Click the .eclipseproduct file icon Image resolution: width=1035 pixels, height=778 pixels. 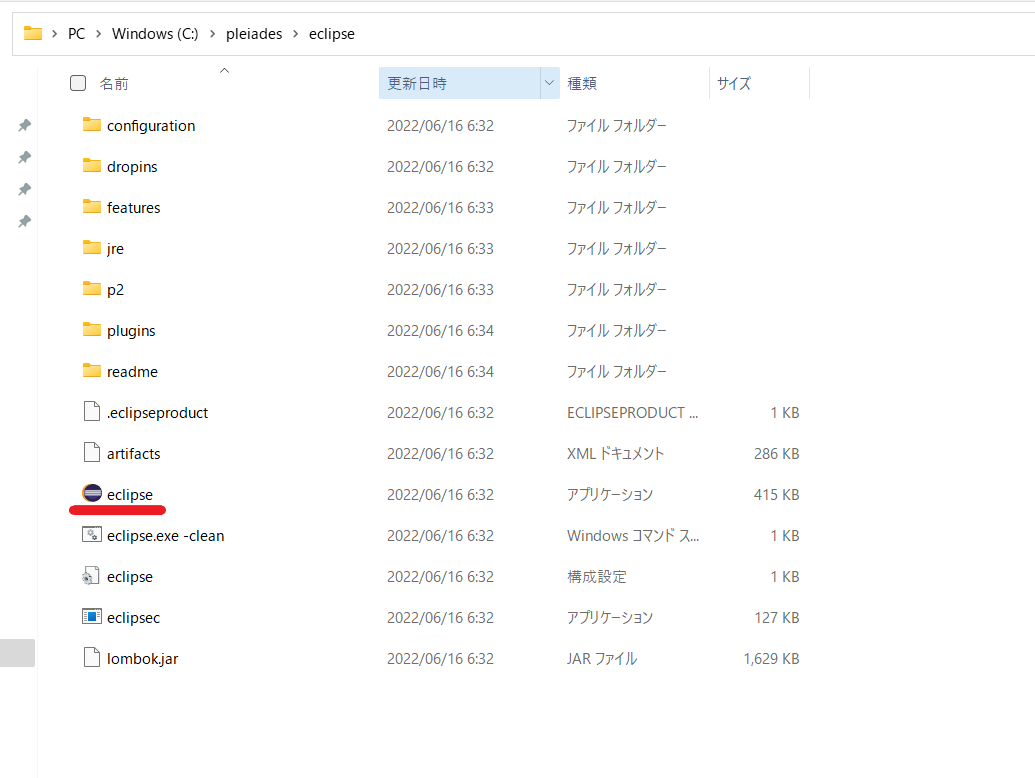[x=92, y=411]
